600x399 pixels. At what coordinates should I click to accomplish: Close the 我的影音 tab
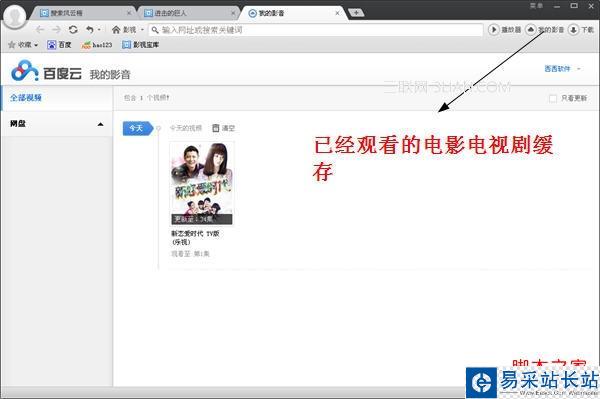point(337,13)
